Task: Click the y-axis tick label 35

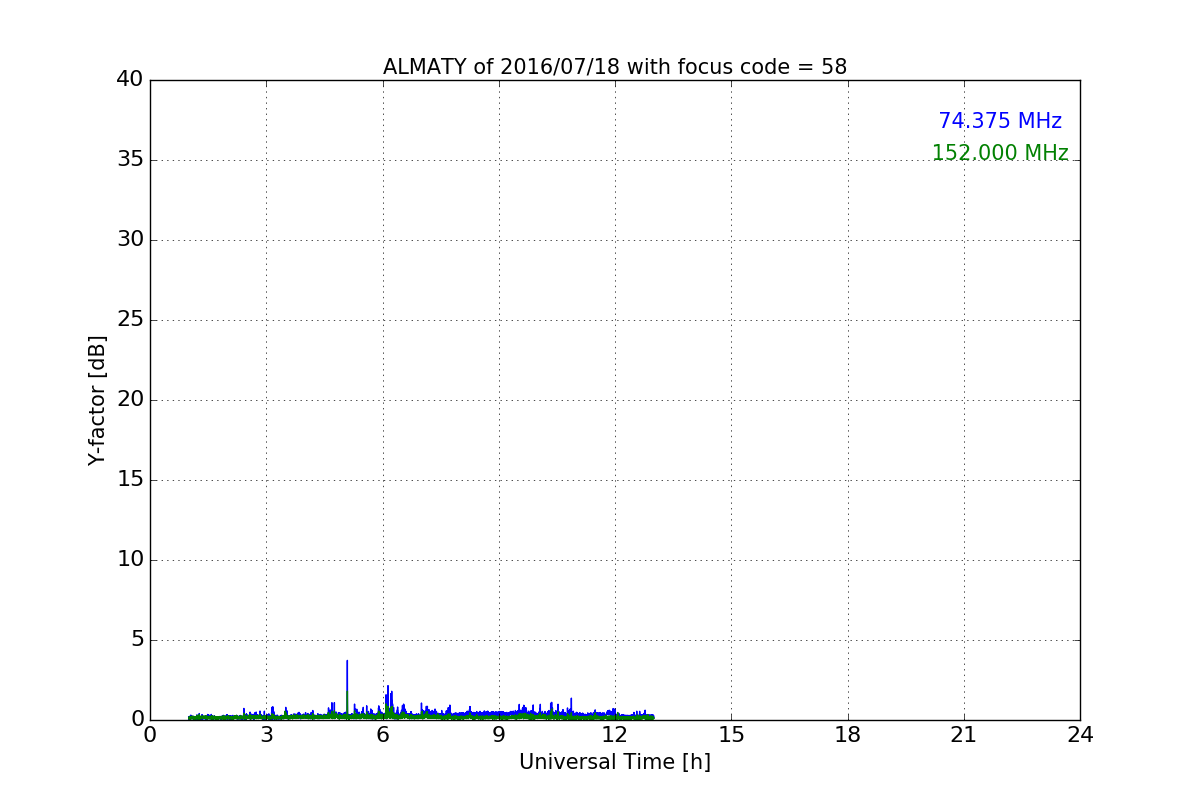Action: point(130,160)
